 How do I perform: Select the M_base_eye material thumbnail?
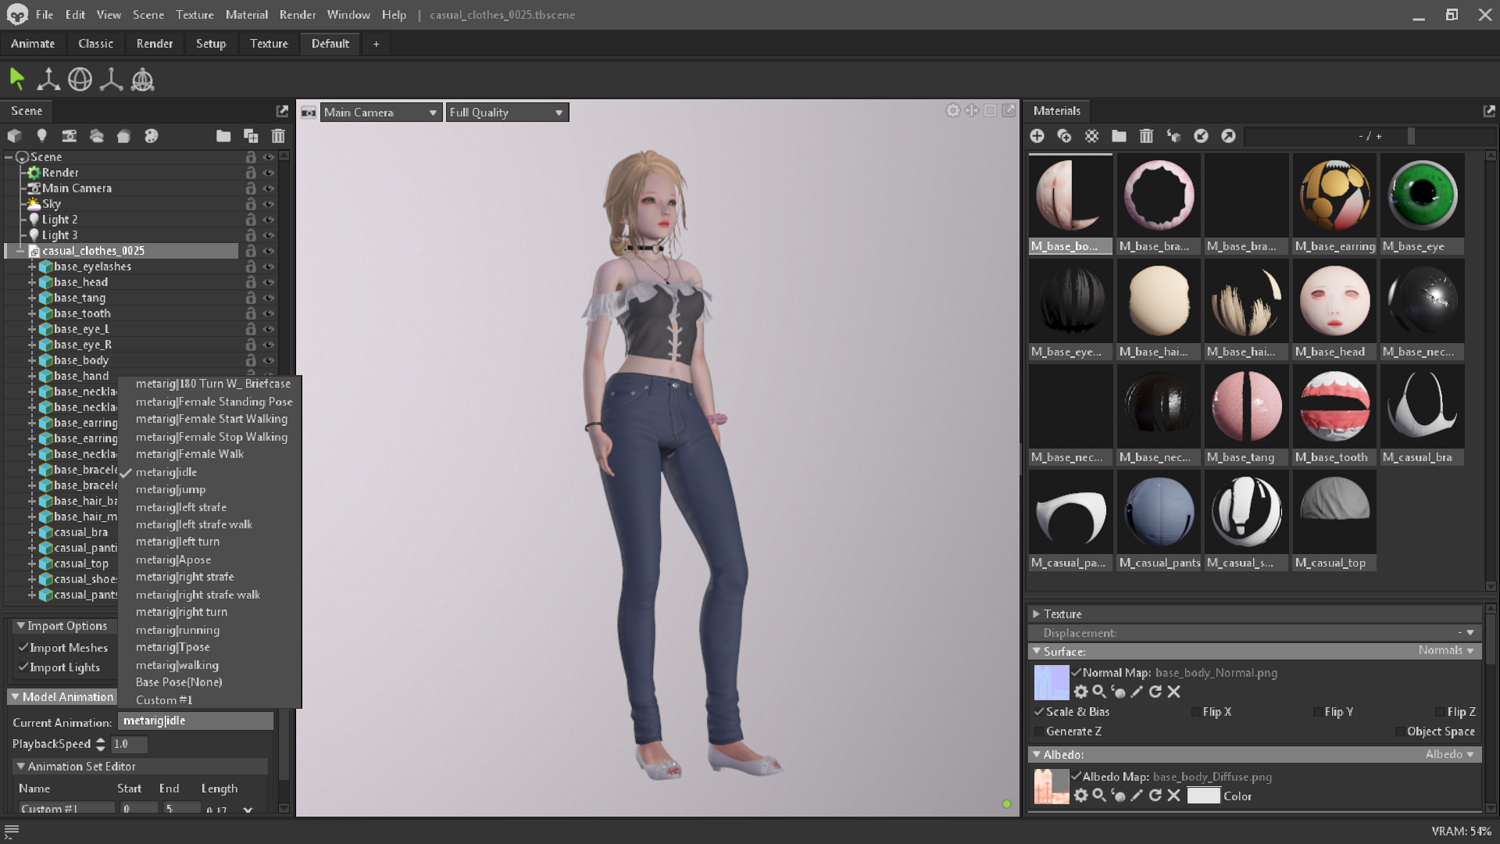pos(1422,203)
